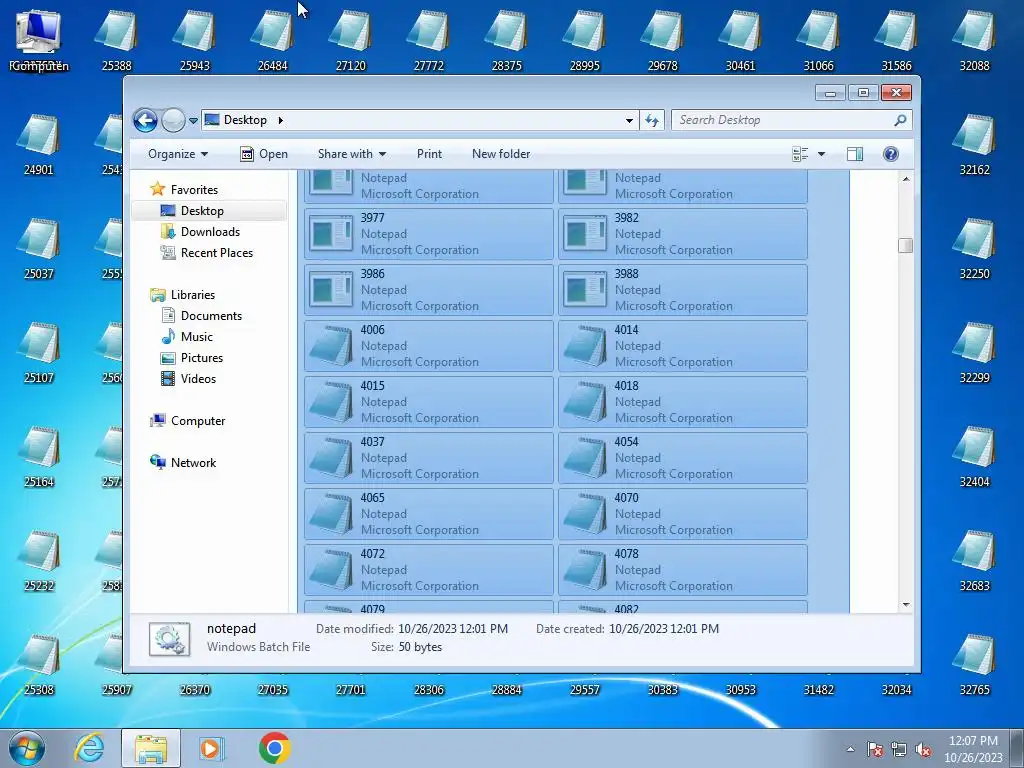Click the taskbar clock
Screen dimensions: 1024x768
[x=973, y=749]
